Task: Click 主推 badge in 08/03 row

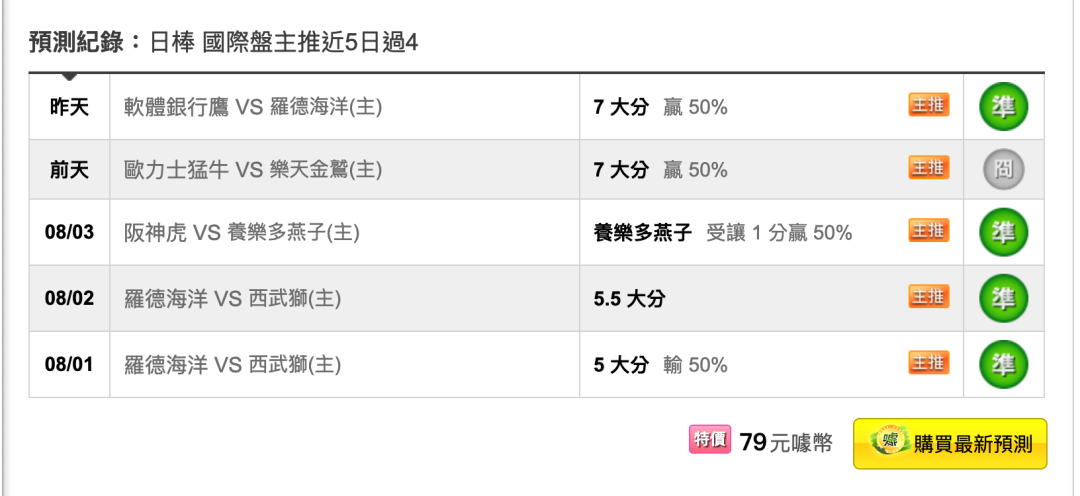Action: point(928,230)
